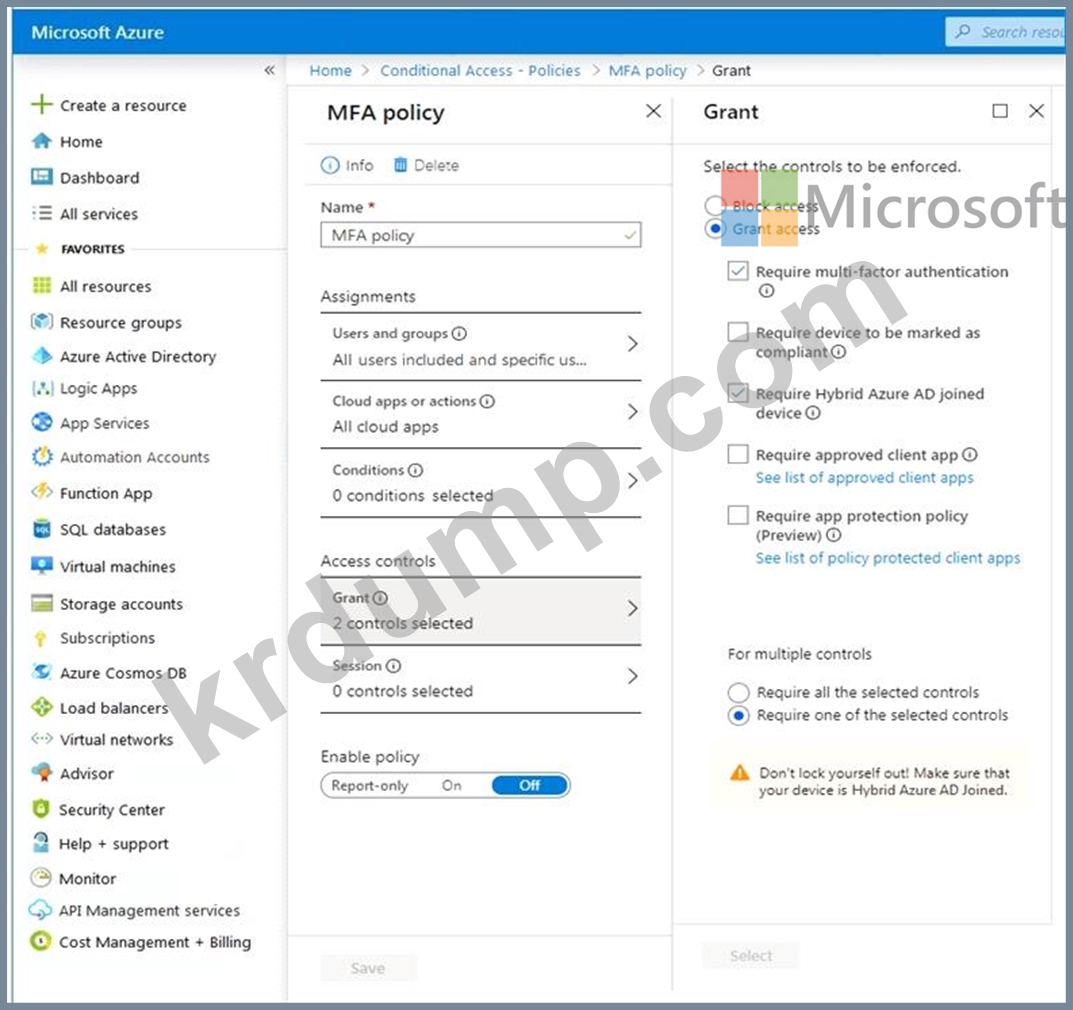This screenshot has width=1073, height=1010.
Task: Open See list of policy protected client apps
Action: (x=888, y=558)
